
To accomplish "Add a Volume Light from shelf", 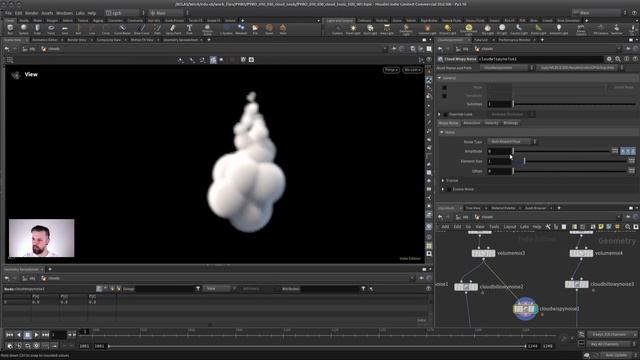I will [427, 29].
